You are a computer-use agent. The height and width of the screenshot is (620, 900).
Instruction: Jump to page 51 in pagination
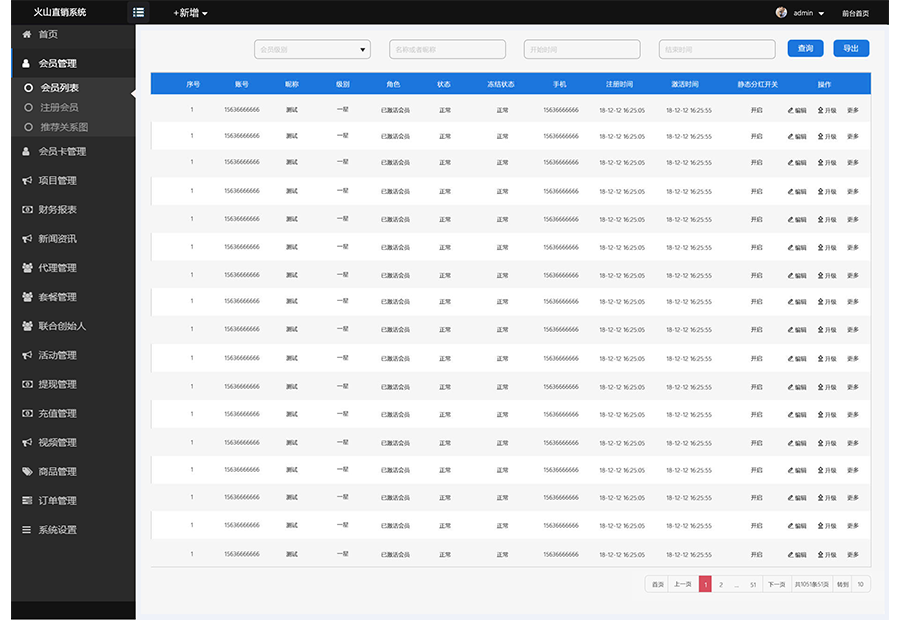click(753, 584)
